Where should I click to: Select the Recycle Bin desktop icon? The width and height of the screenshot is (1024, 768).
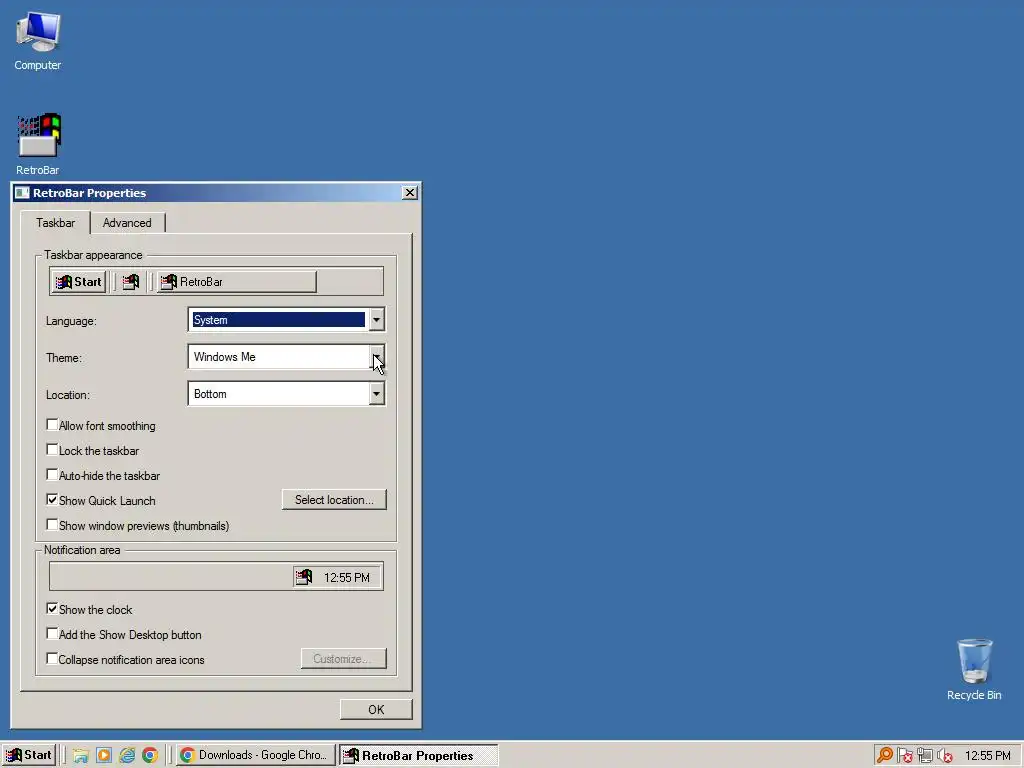974,670
